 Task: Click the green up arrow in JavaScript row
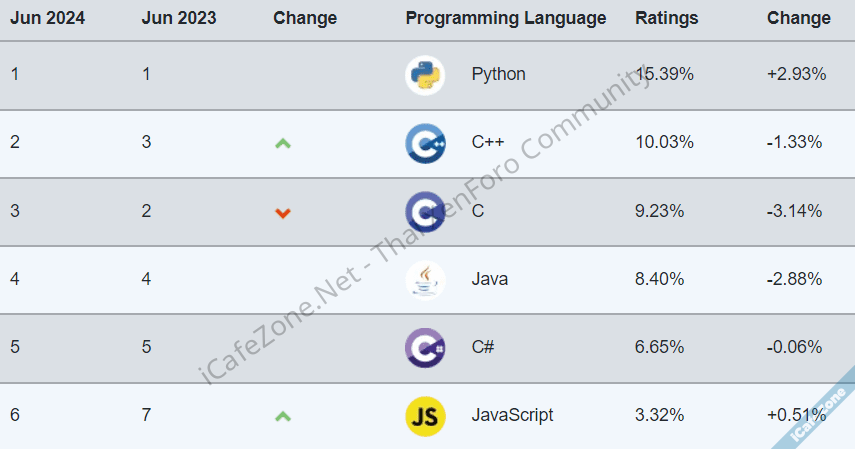283,415
